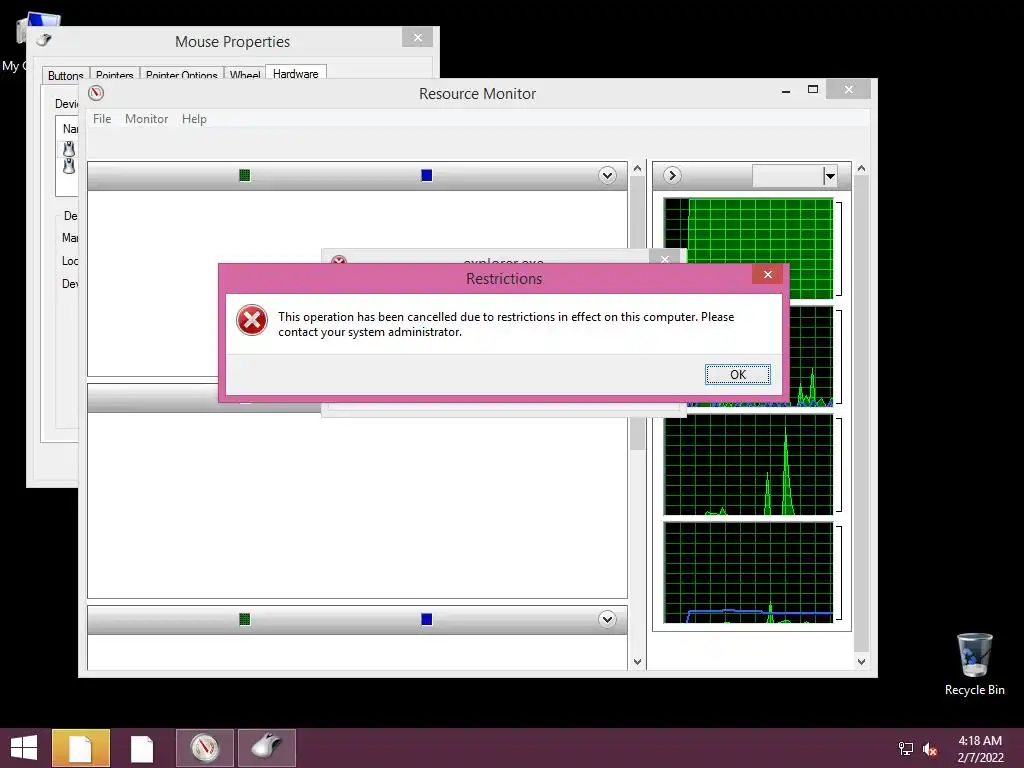Click the third graph with green spikes
Image resolution: width=1024 pixels, height=768 pixels.
coord(748,464)
